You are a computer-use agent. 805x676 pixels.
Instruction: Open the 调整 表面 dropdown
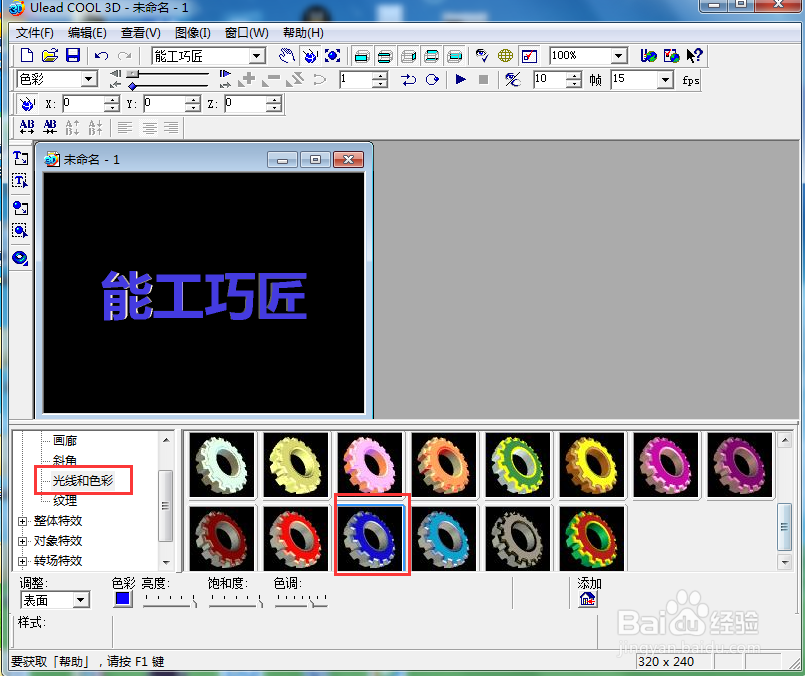[x=80, y=600]
